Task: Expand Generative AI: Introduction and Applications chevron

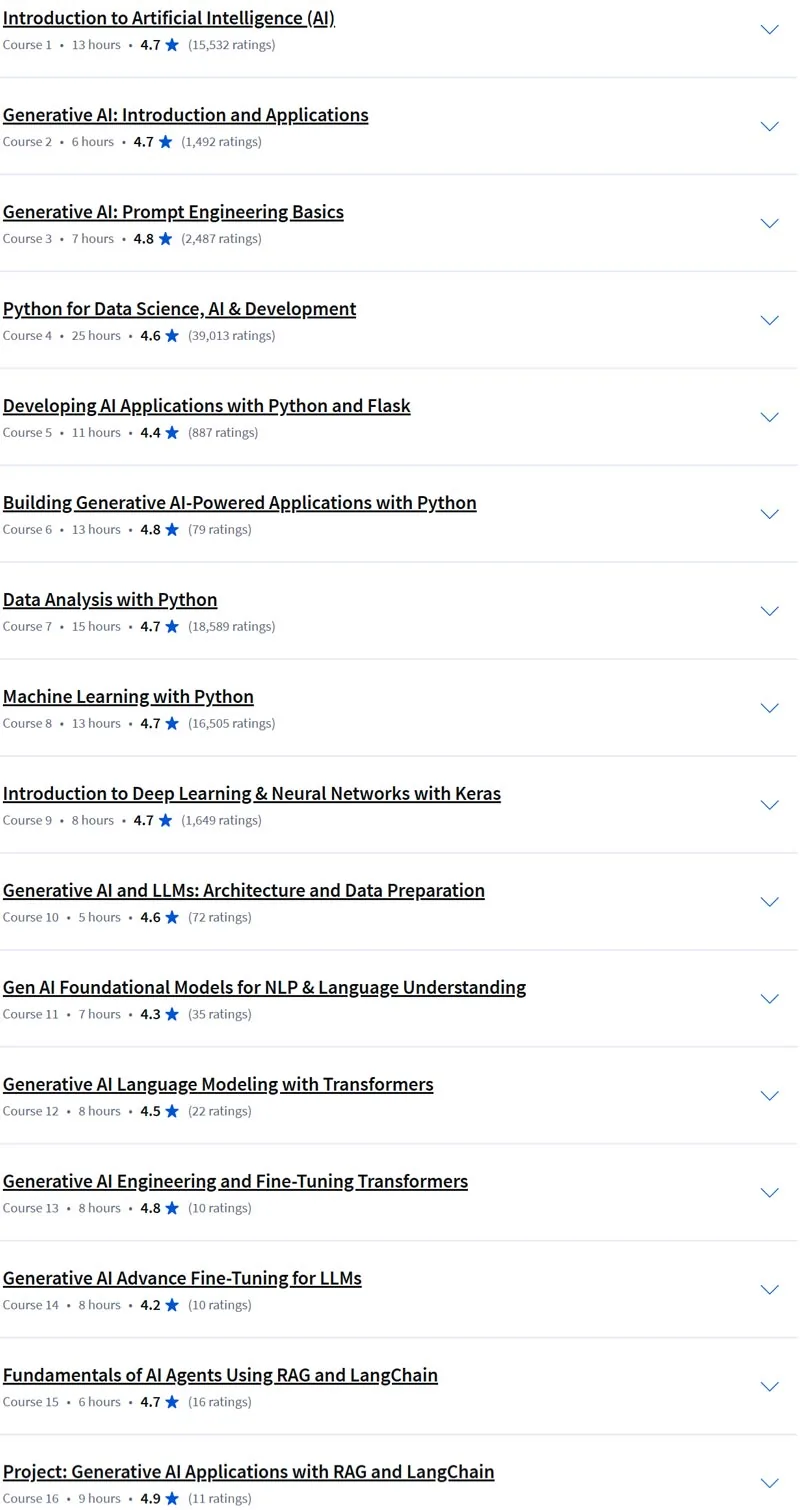Action: 769,127
